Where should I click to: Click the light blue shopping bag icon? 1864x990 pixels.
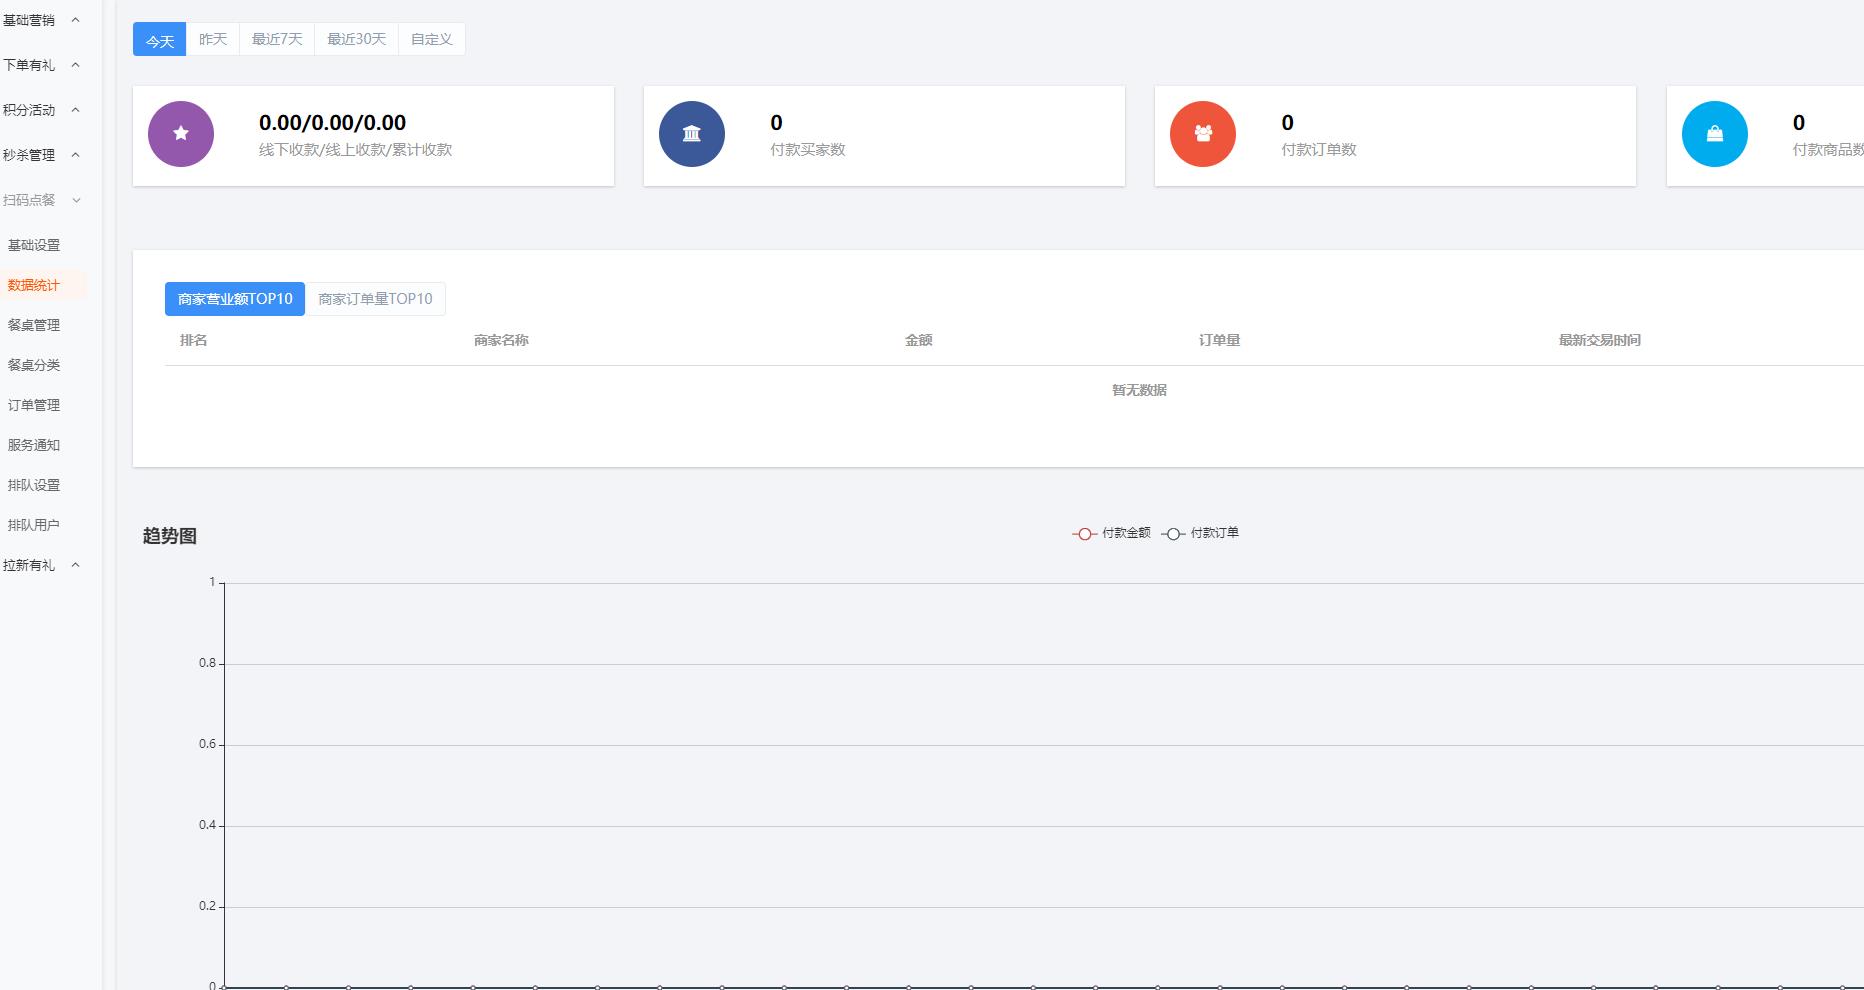[1715, 134]
